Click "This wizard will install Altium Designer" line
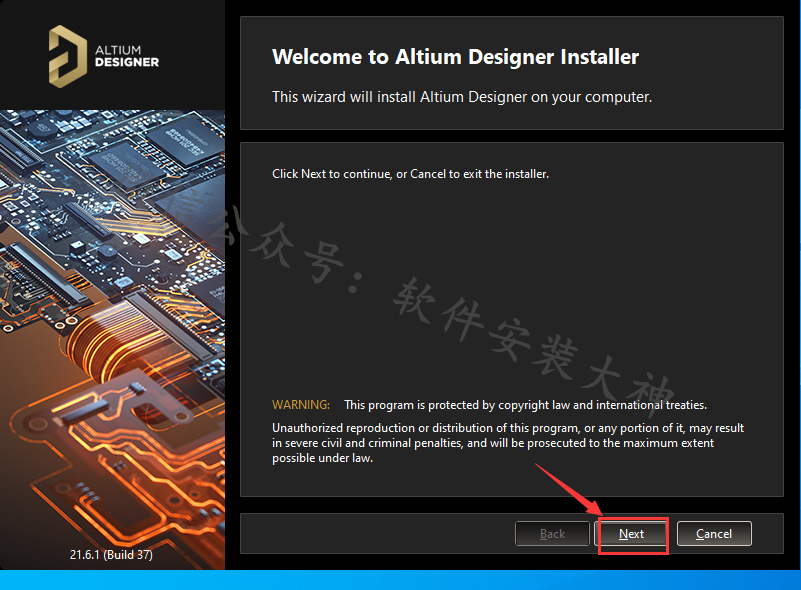Image resolution: width=801 pixels, height=590 pixels. [462, 97]
